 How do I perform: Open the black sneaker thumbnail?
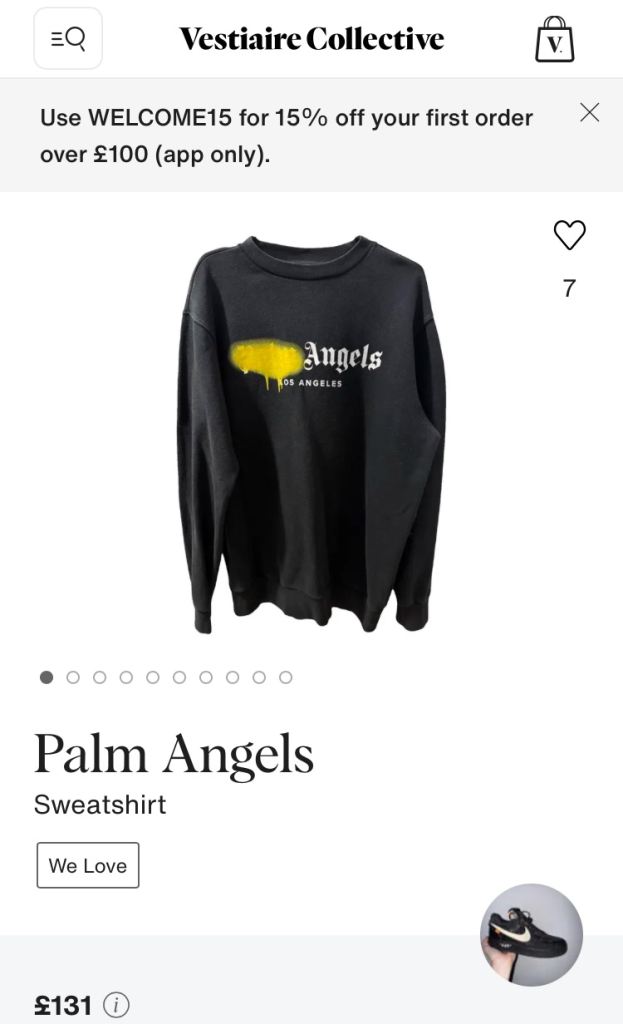[532, 935]
